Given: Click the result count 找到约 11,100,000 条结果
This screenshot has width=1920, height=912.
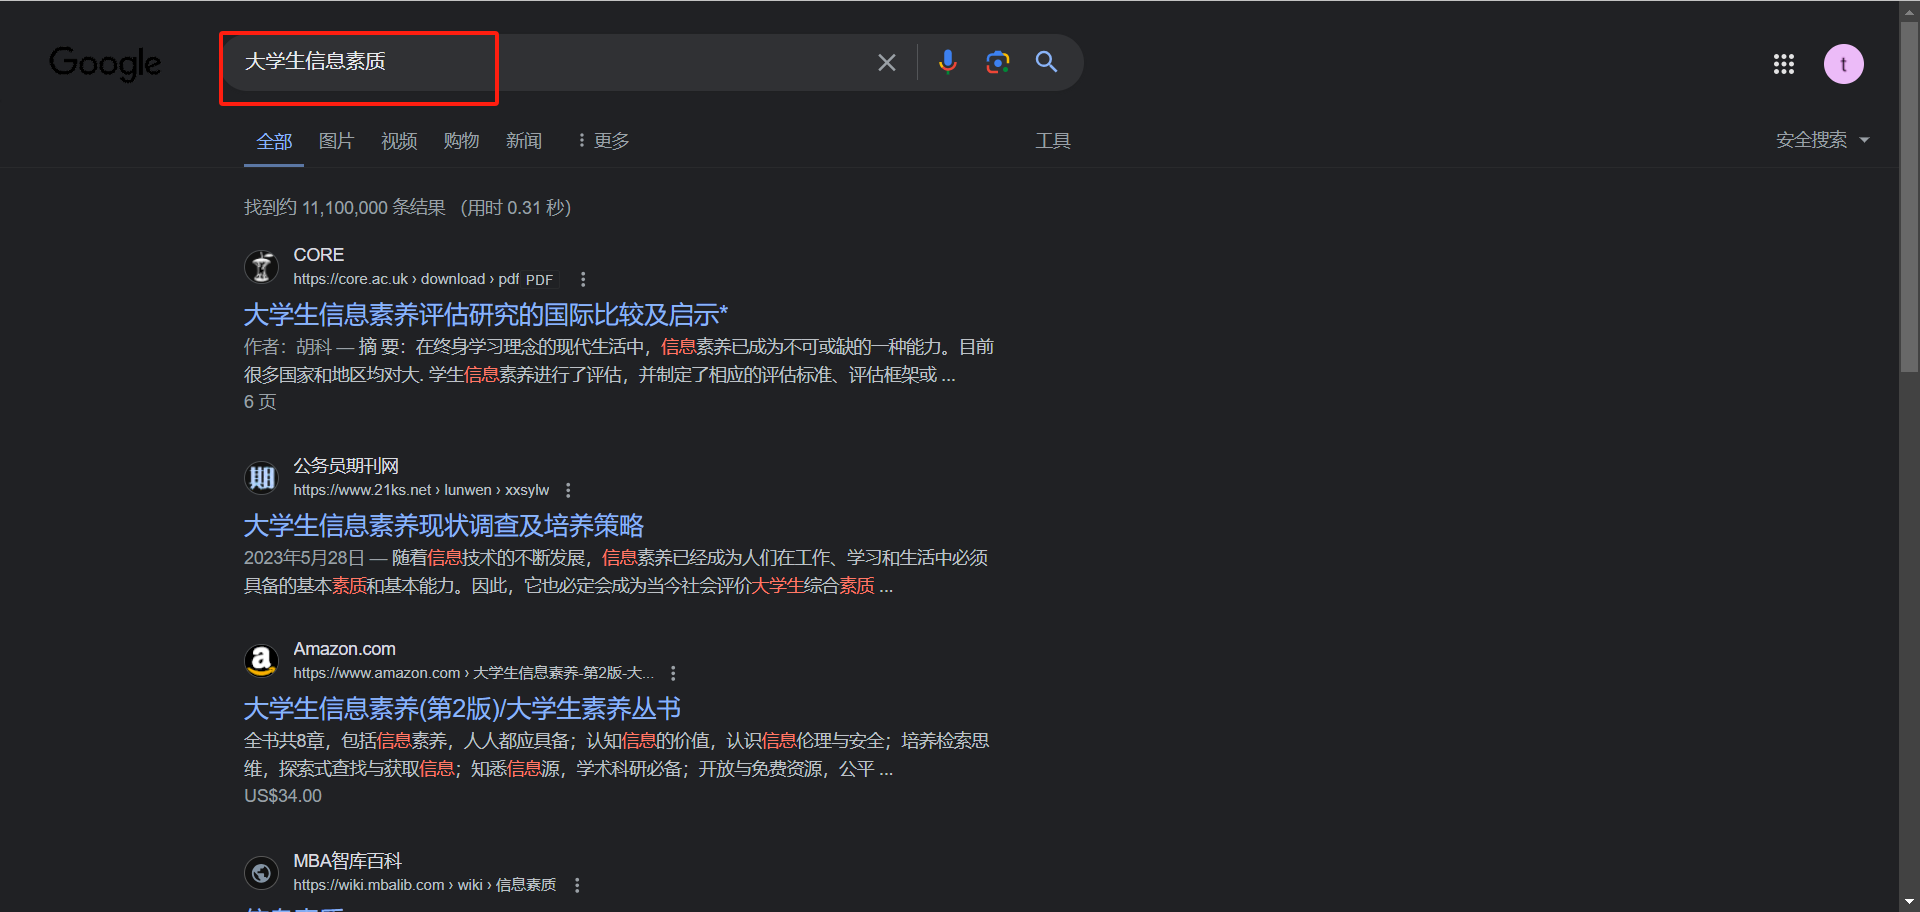Looking at the screenshot, I should click(345, 208).
